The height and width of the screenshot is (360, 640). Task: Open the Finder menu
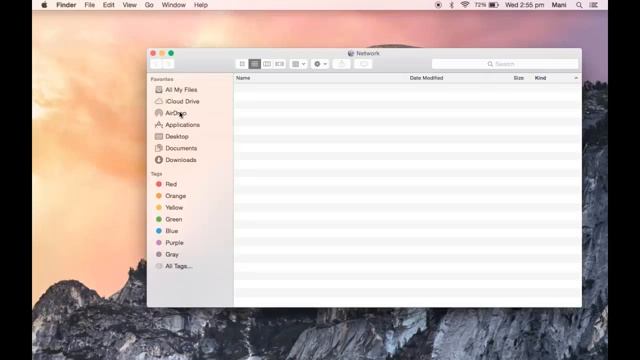(66, 5)
